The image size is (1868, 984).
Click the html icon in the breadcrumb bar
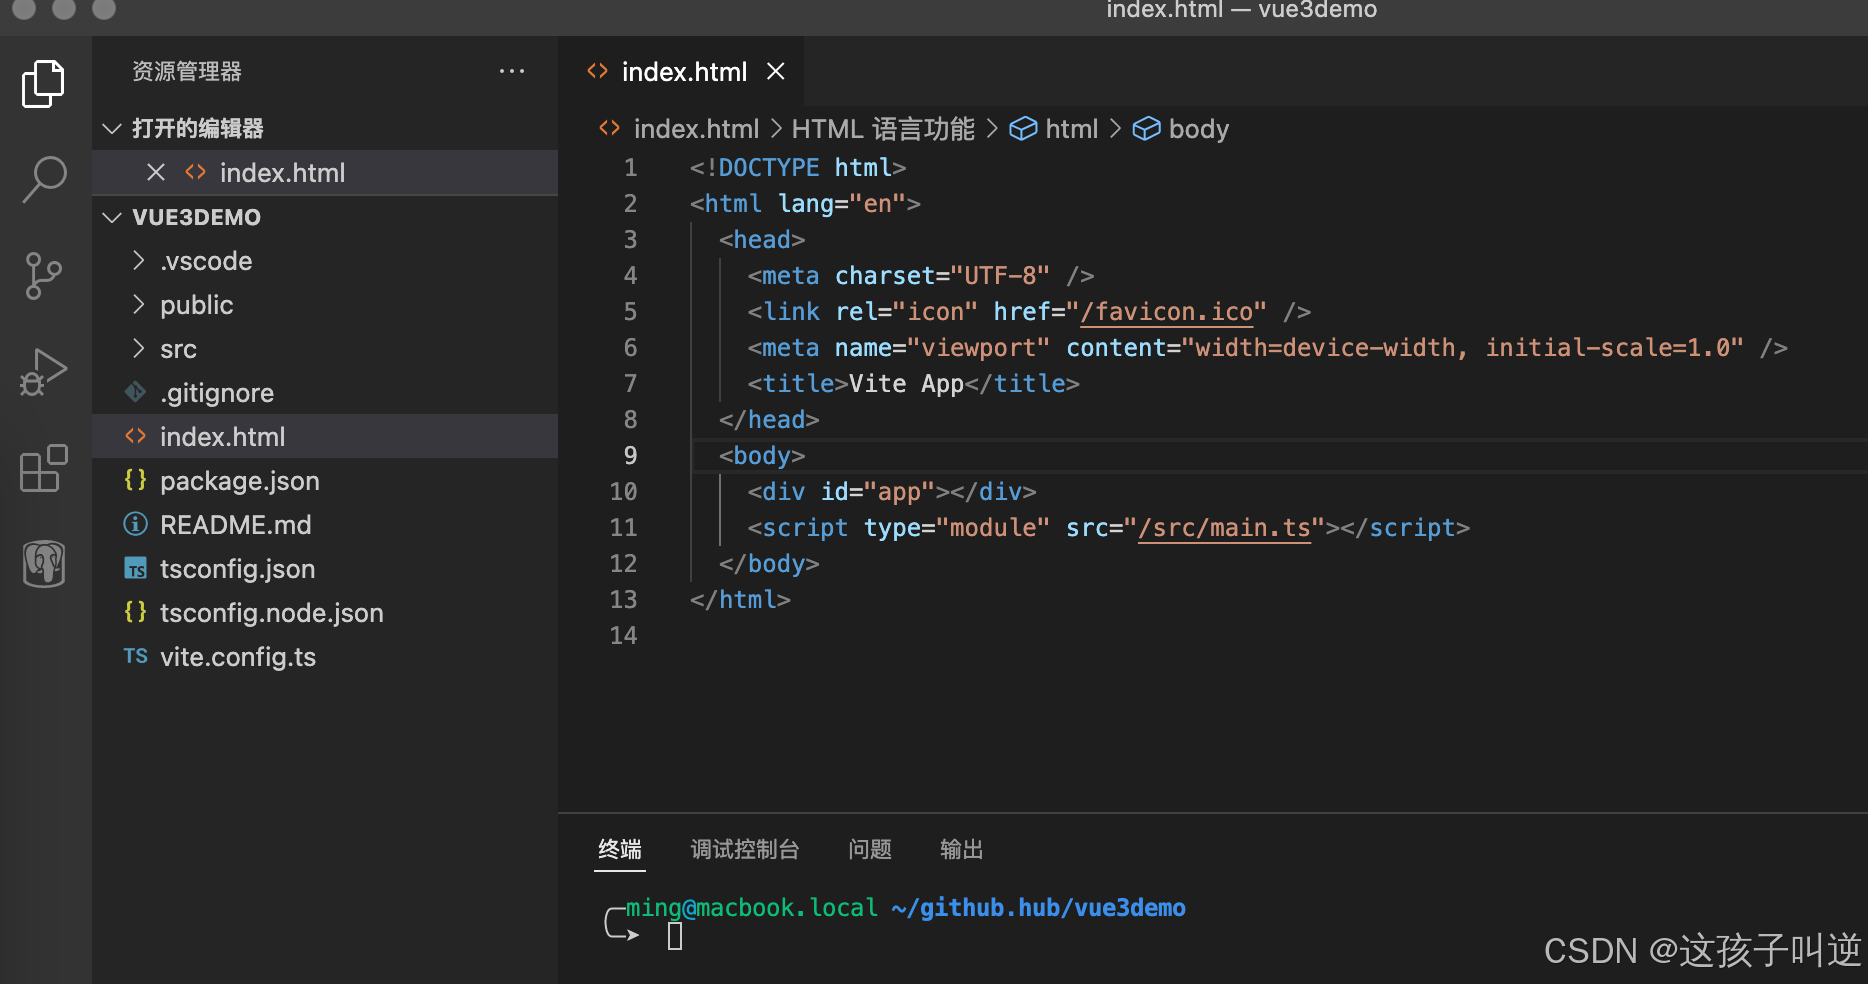tap(1023, 128)
